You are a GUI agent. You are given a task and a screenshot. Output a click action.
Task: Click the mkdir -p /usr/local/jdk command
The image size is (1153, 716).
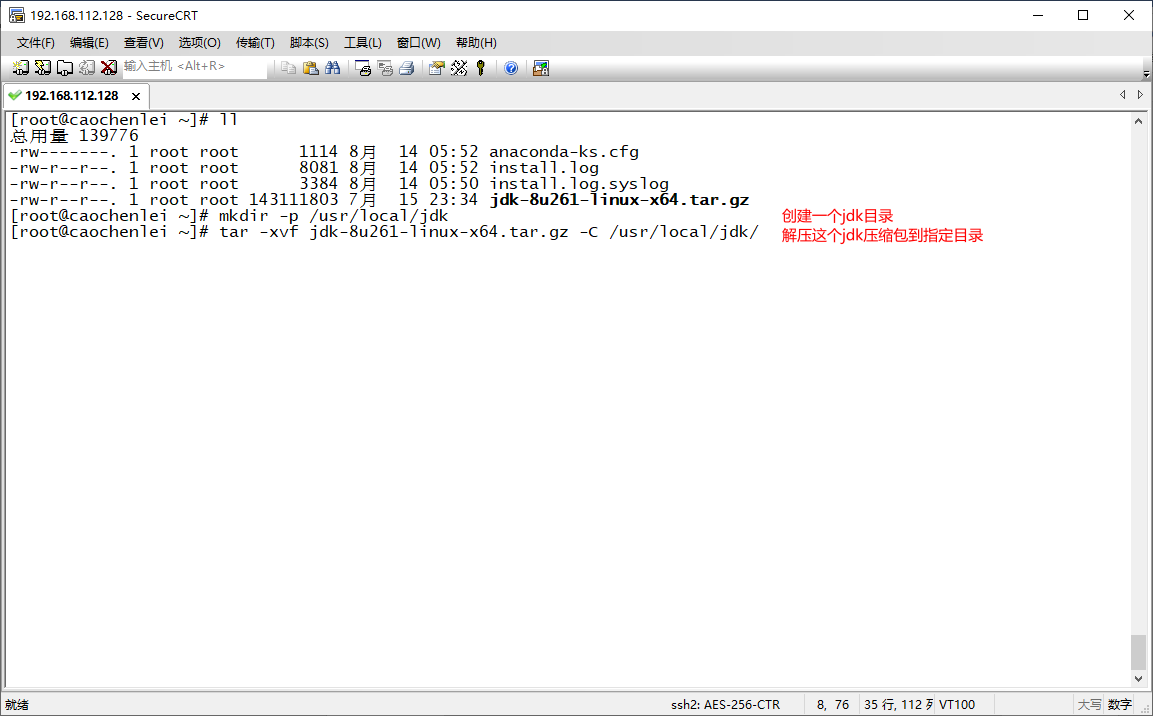(333, 216)
